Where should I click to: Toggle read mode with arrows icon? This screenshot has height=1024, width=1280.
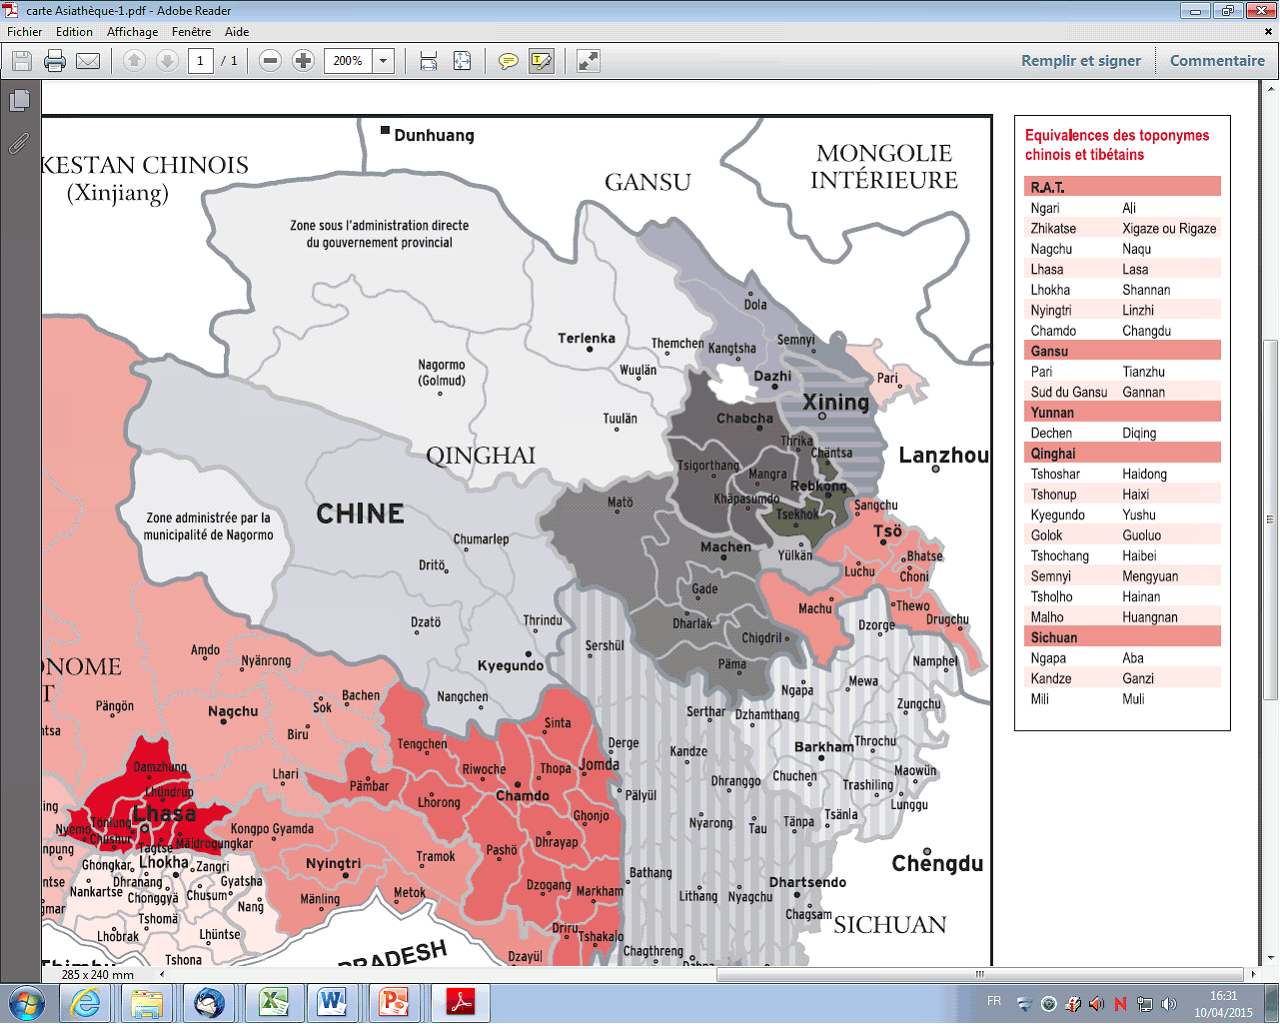click(589, 61)
